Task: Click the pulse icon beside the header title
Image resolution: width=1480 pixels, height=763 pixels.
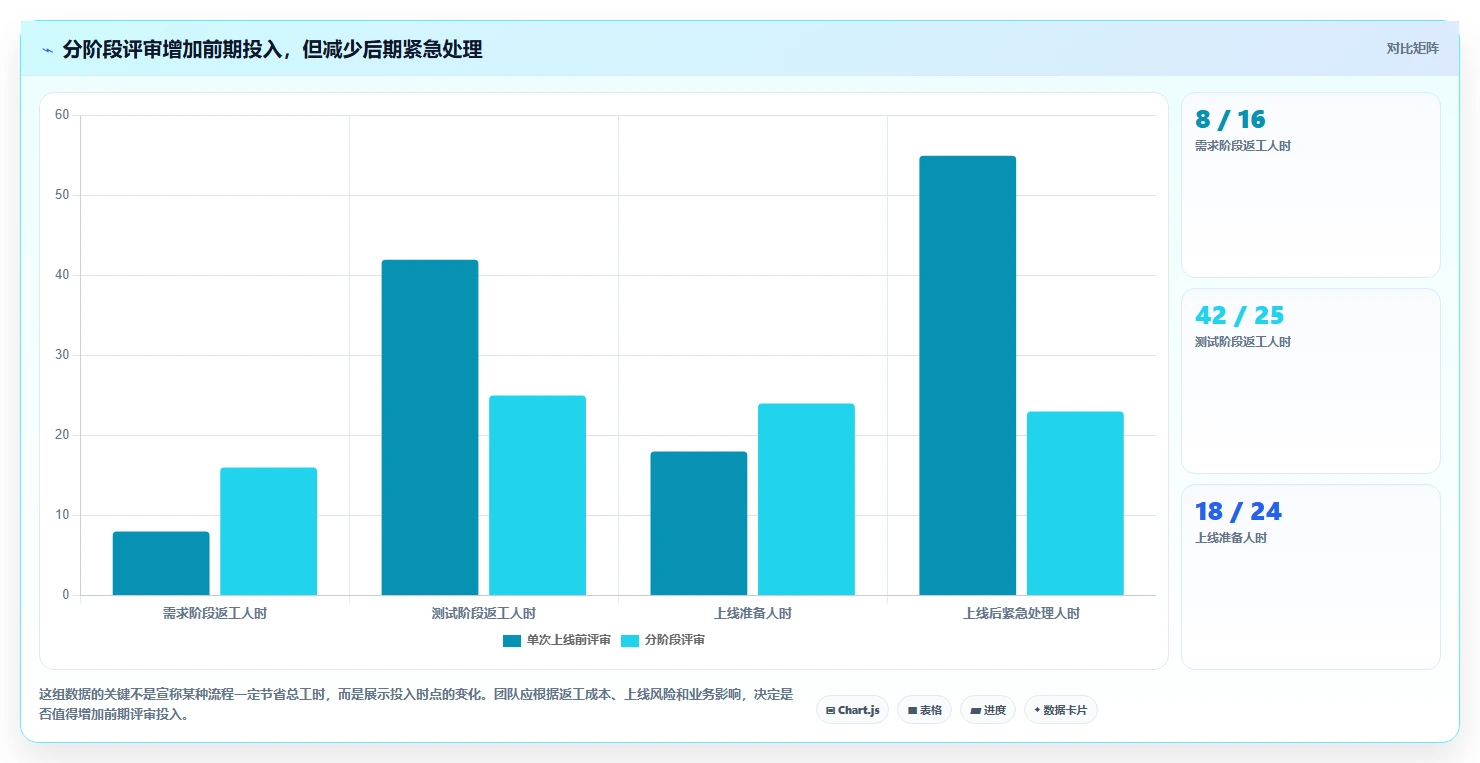Action: click(x=48, y=50)
